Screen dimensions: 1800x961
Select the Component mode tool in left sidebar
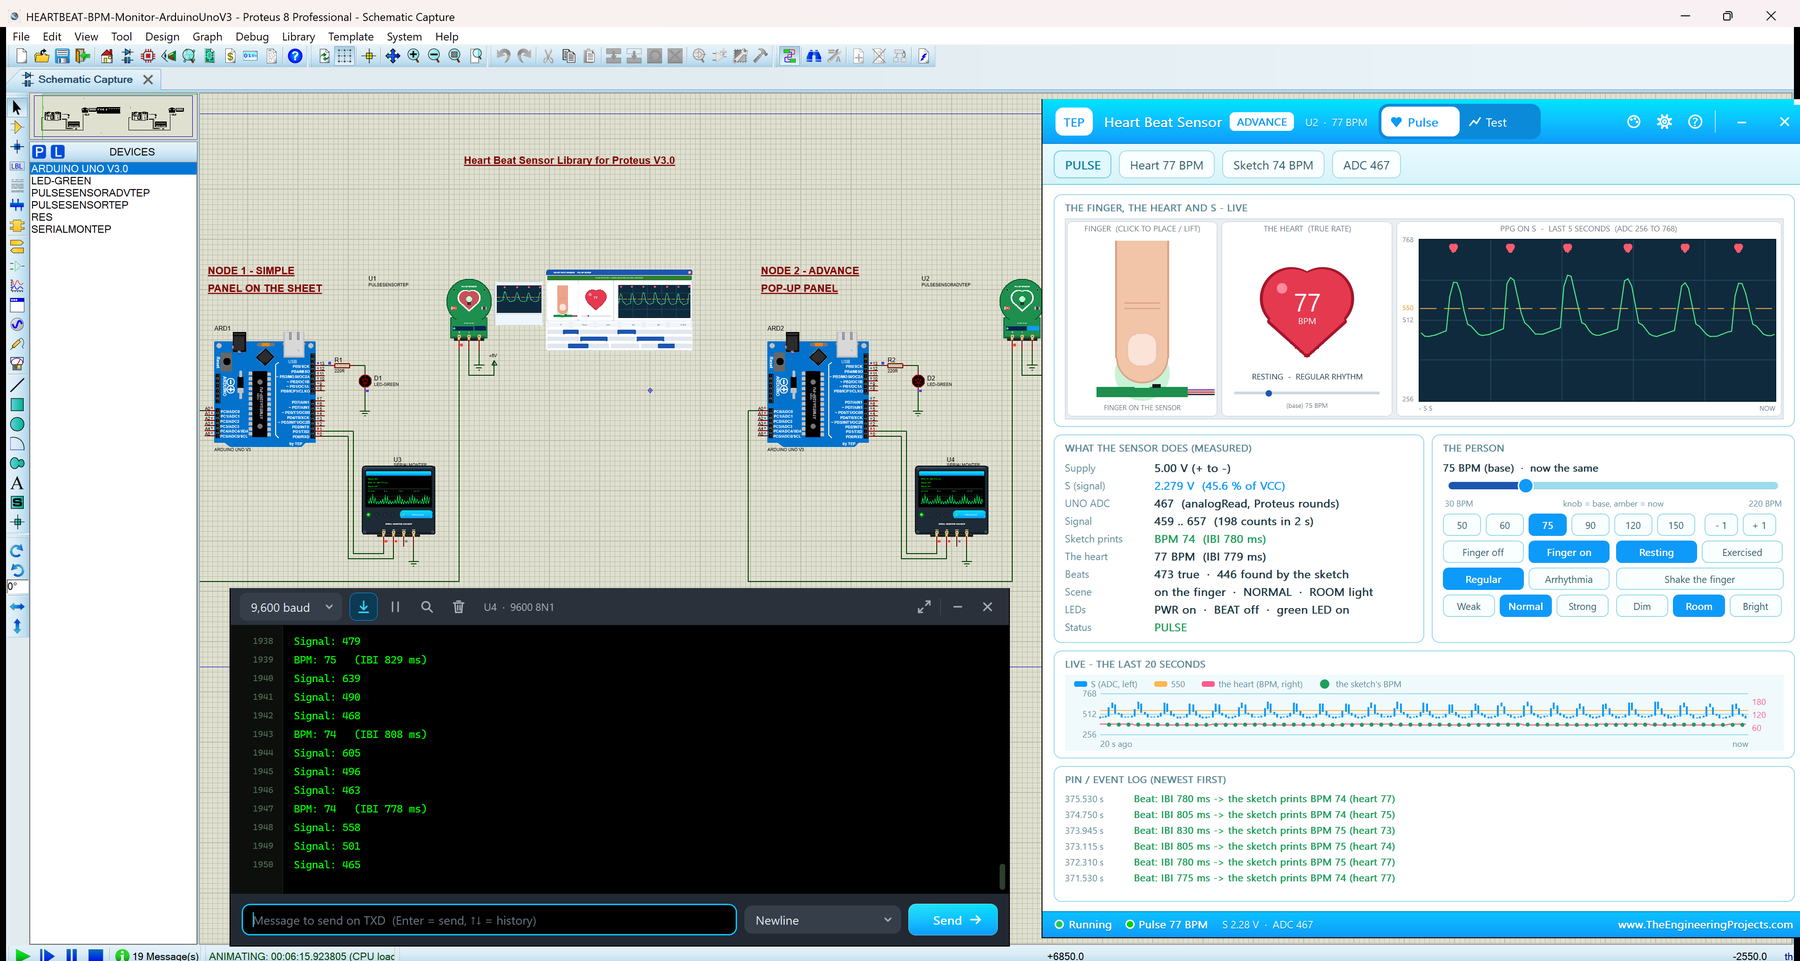pos(17,127)
